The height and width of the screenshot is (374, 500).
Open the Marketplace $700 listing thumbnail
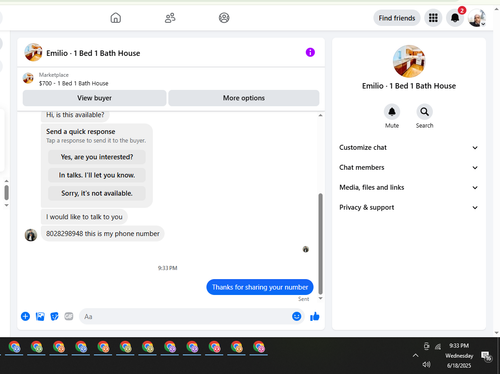click(28, 78)
